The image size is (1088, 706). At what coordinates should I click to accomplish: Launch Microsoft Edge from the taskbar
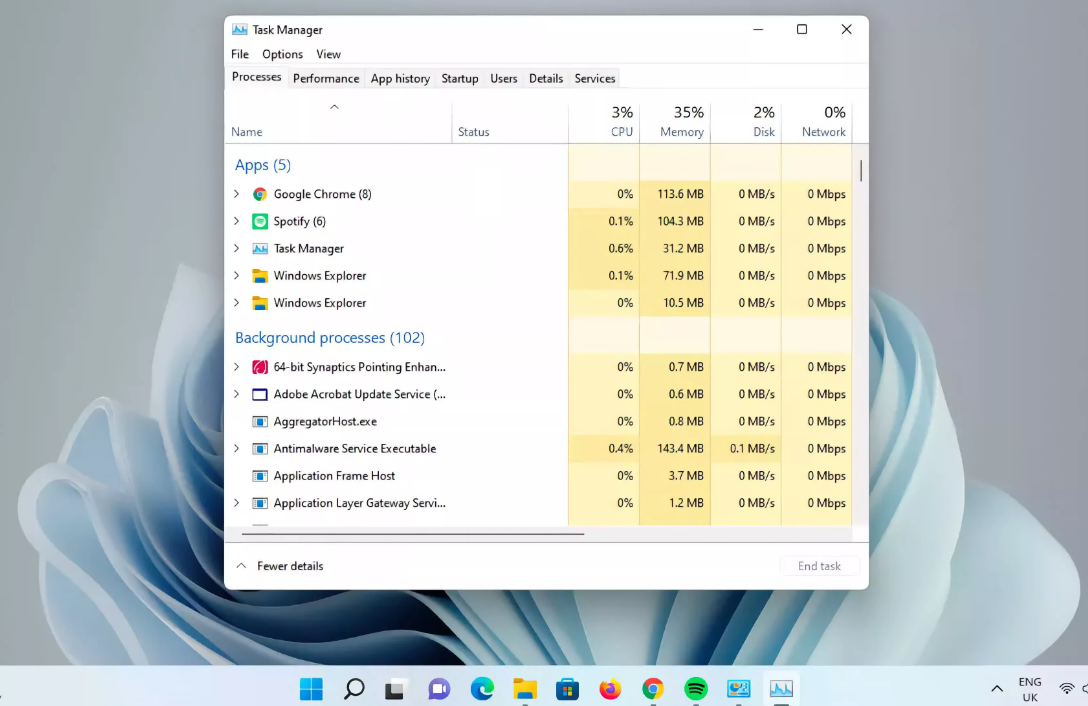(482, 689)
